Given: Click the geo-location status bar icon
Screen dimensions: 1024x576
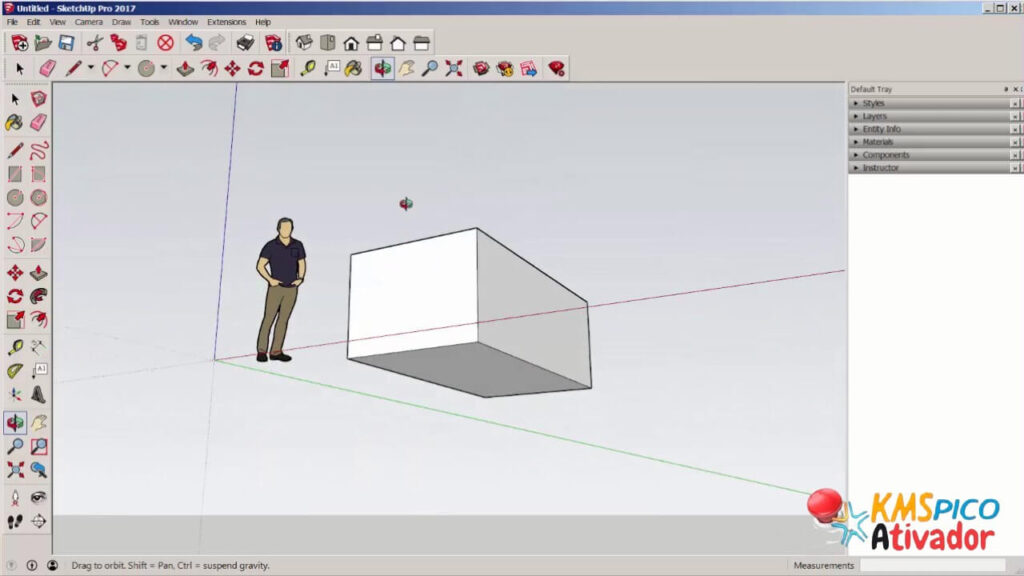Looking at the screenshot, I should 13,565.
